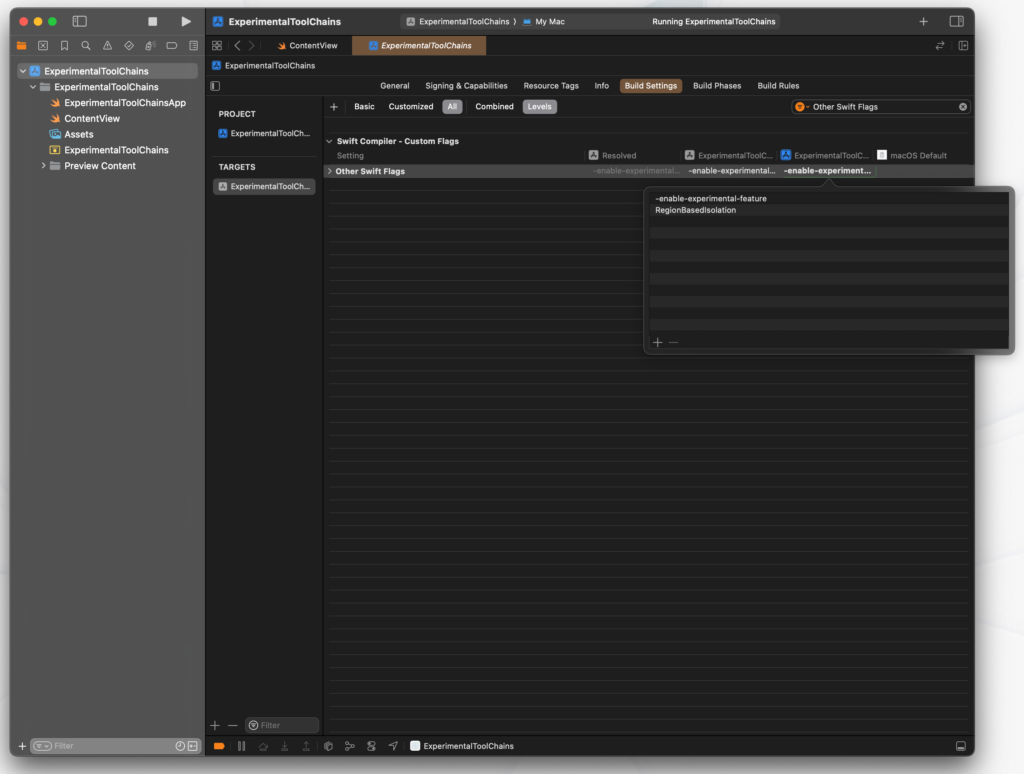Select the project under PROJECT
1024x774 pixels.
[264, 133]
